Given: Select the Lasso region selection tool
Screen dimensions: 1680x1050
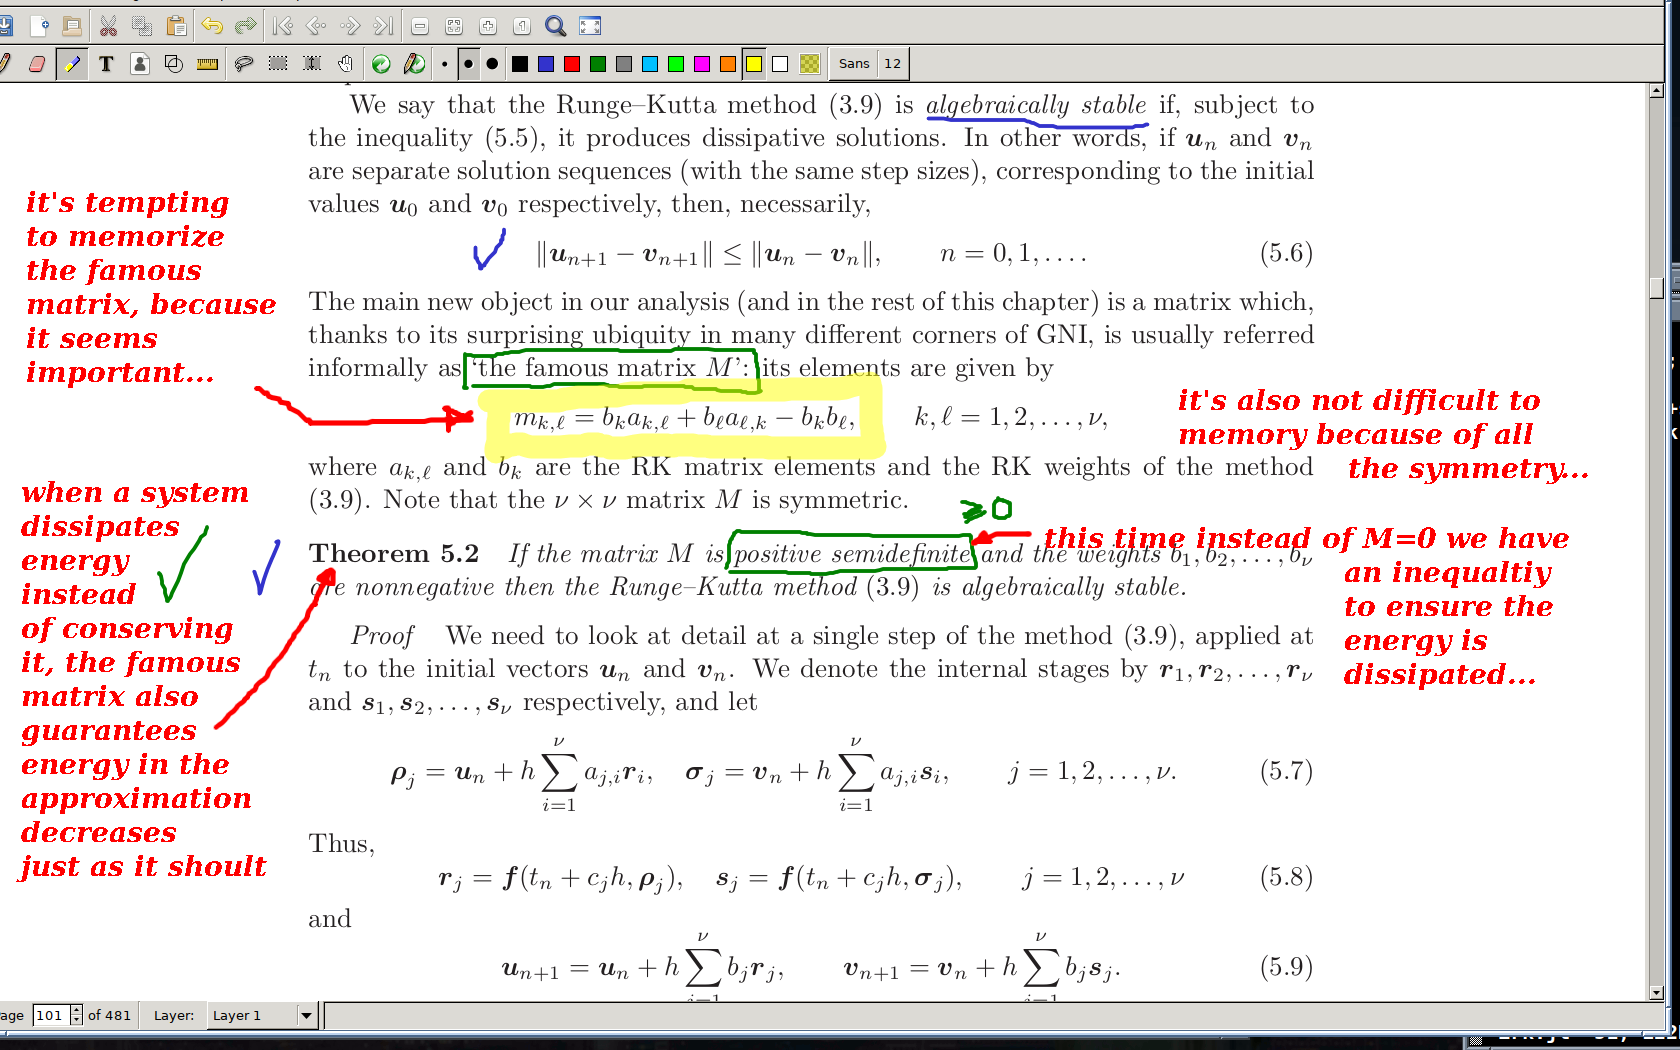Looking at the screenshot, I should click(x=244, y=64).
